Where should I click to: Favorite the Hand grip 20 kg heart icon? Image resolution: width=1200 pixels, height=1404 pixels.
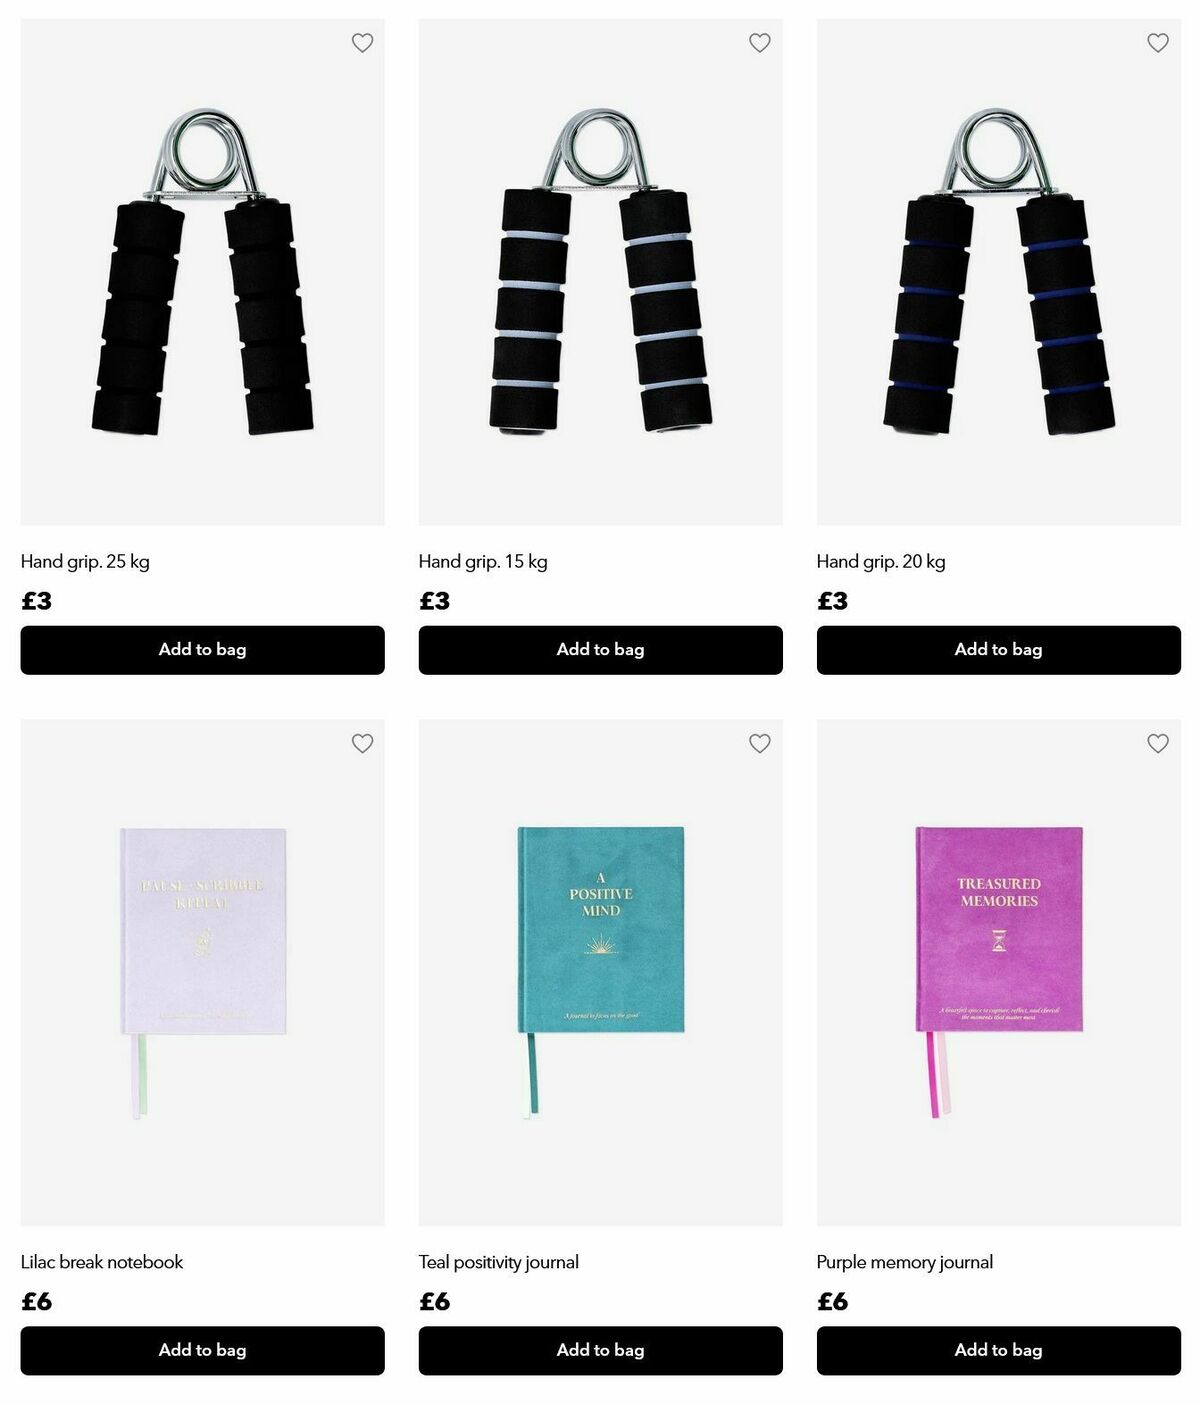coord(1158,43)
